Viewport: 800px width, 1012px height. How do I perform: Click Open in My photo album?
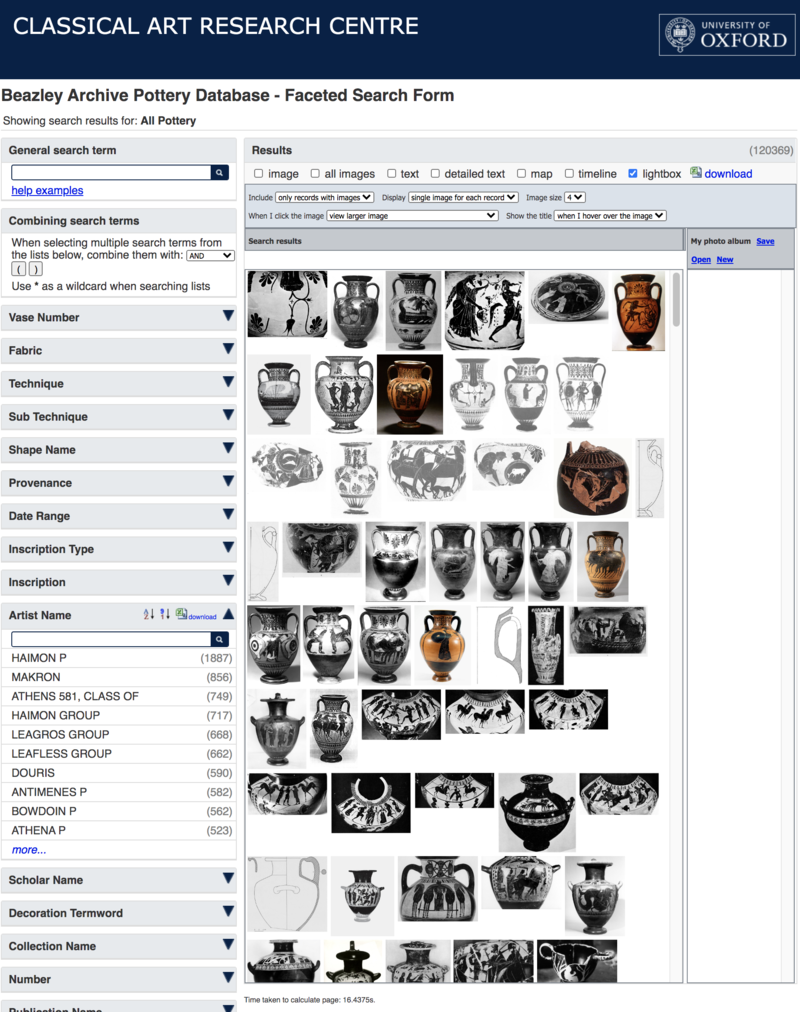pyautogui.click(x=701, y=259)
